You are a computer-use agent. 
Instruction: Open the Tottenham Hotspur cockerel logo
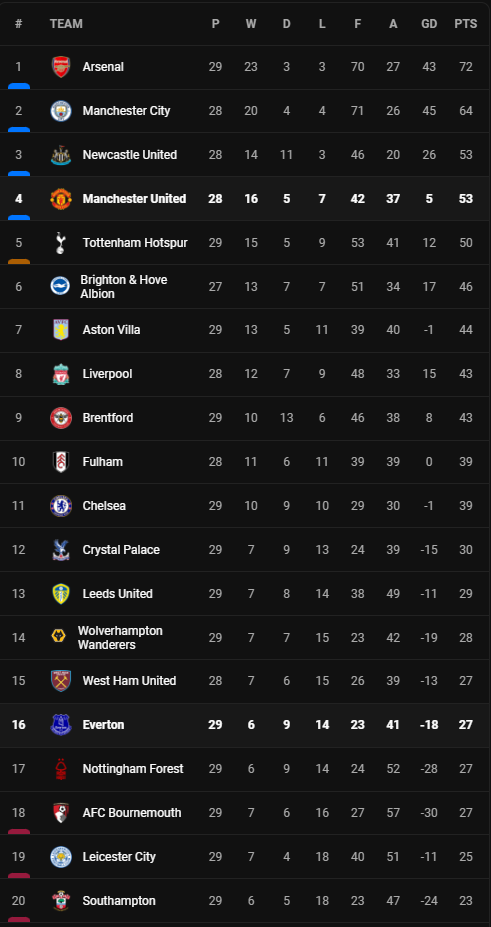60,242
